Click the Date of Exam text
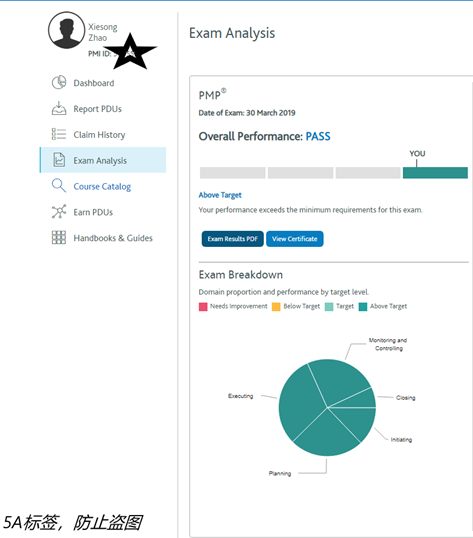Screen dimensions: 473x538 point(247,113)
